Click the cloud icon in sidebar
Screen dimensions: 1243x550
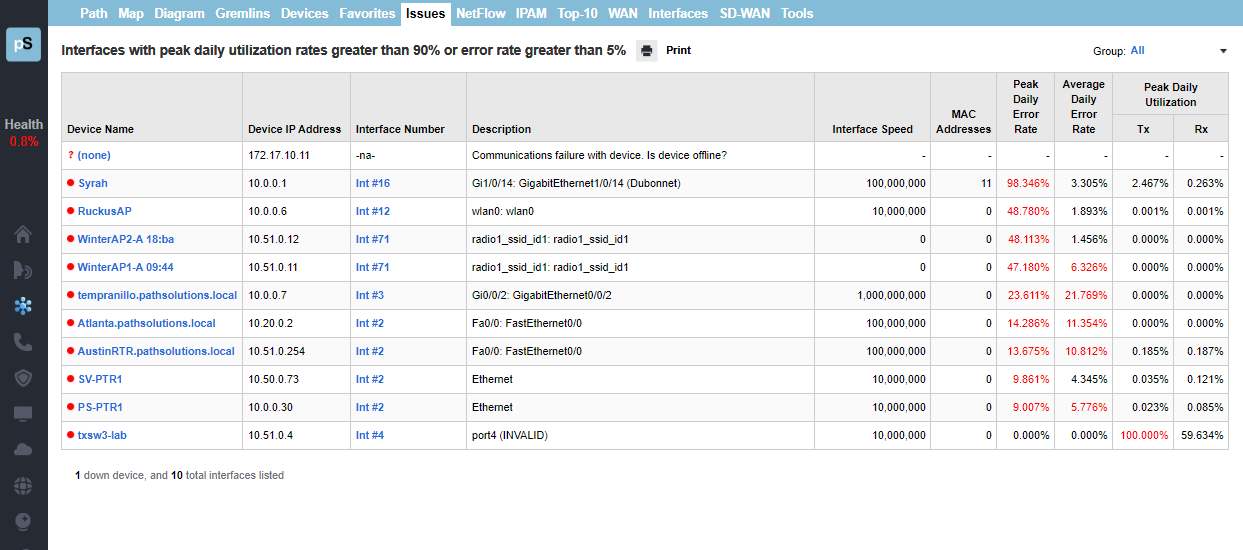click(x=23, y=450)
